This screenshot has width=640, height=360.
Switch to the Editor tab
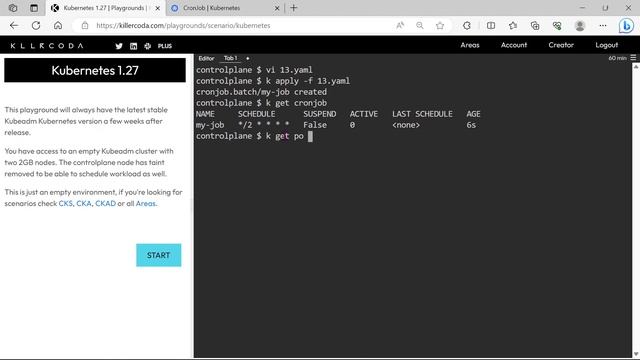click(206, 58)
